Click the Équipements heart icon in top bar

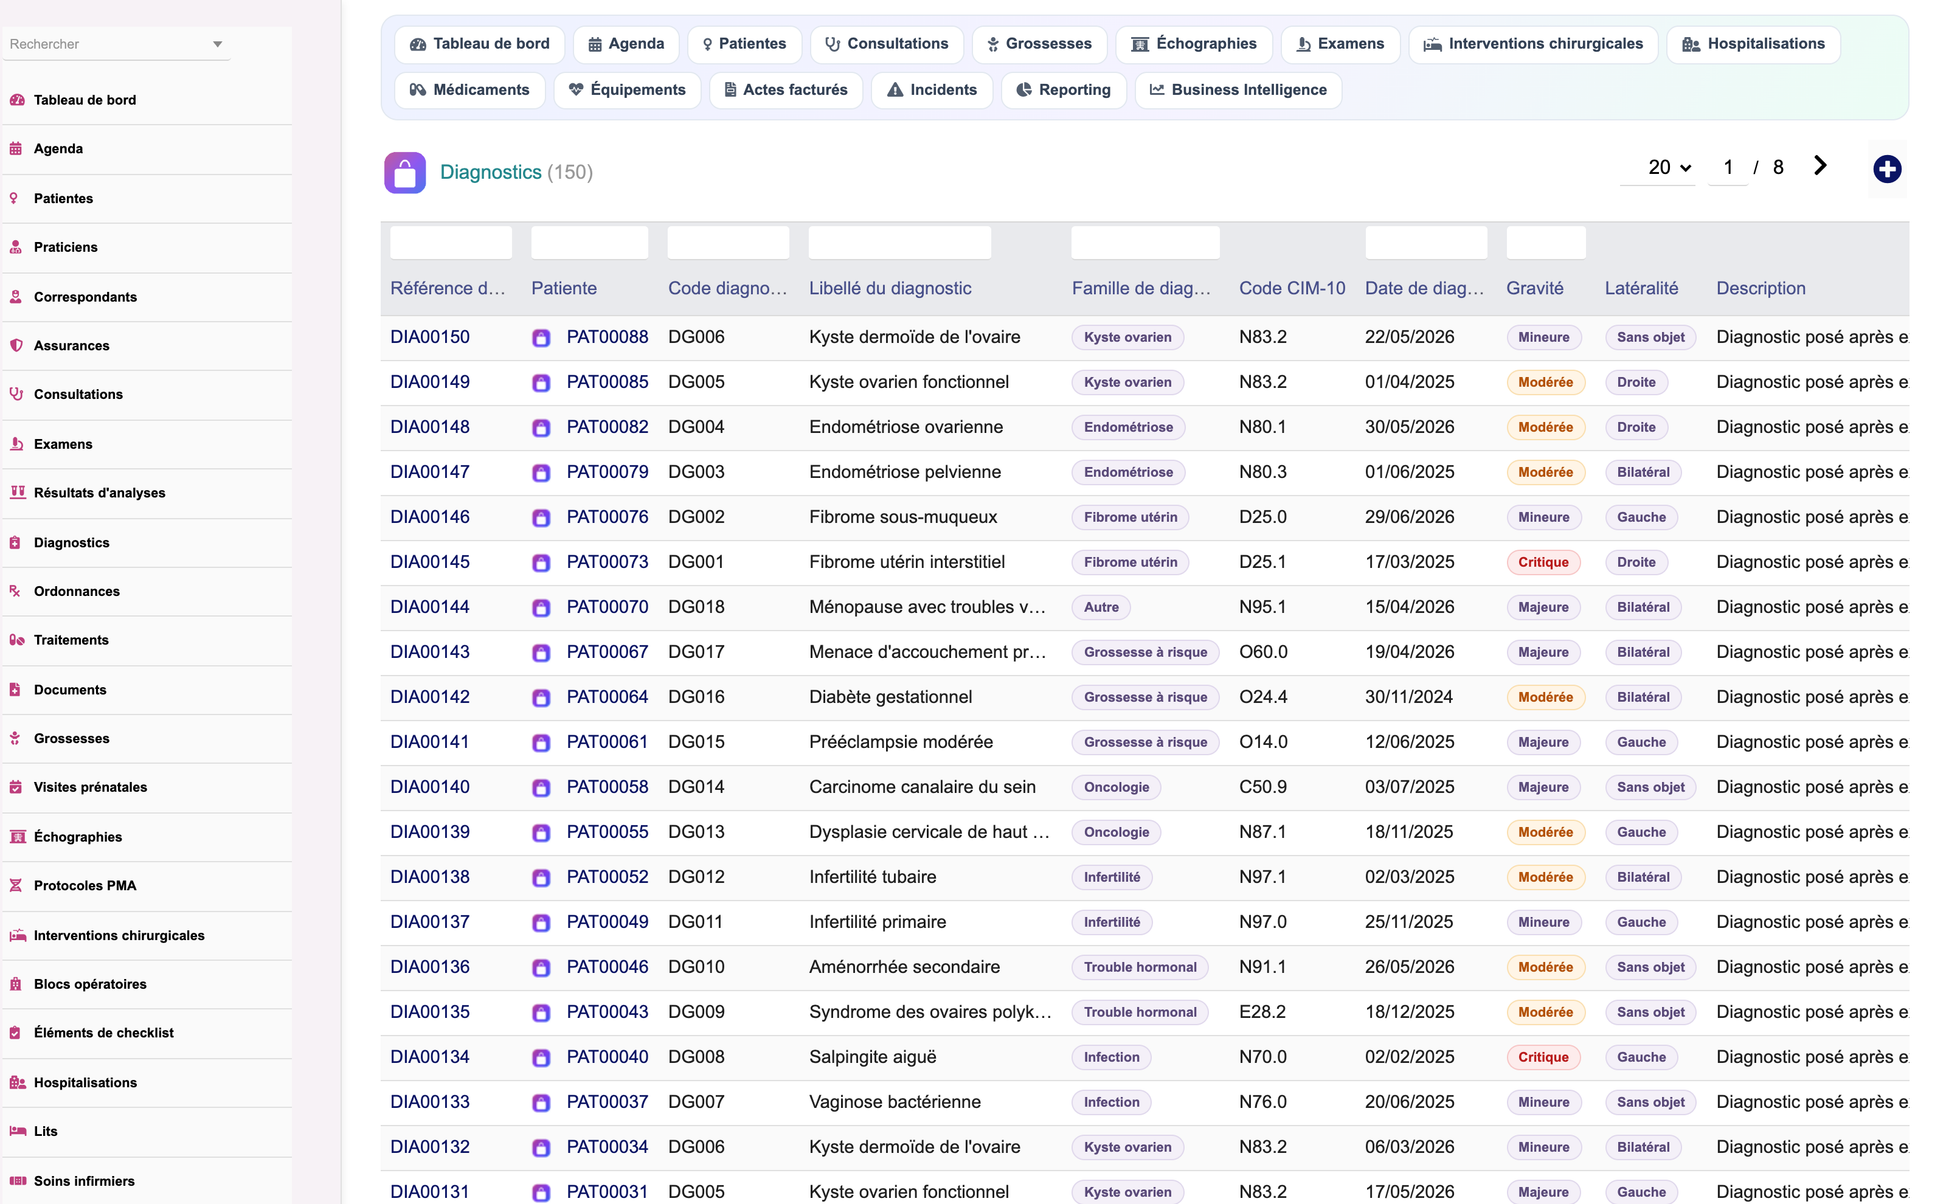point(576,90)
